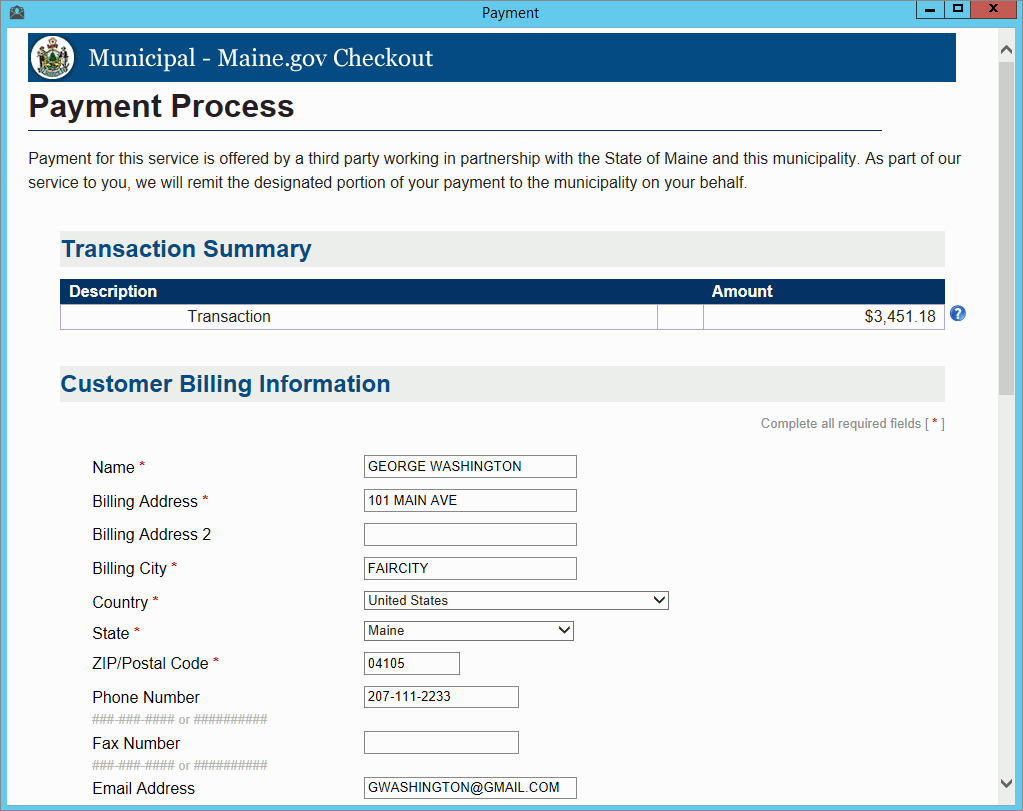The image size is (1023, 811).
Task: Click the Payment window title bar icon
Action: (x=15, y=13)
